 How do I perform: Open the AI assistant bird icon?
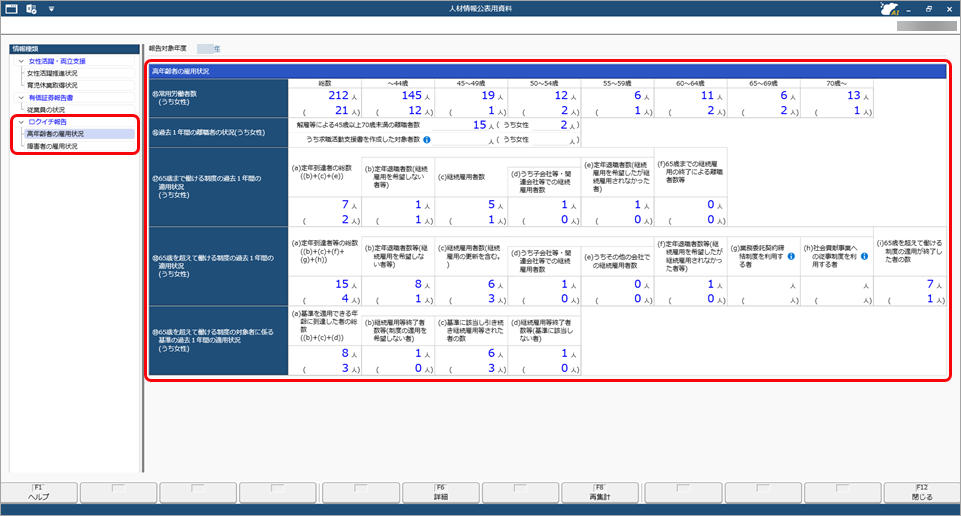point(889,9)
